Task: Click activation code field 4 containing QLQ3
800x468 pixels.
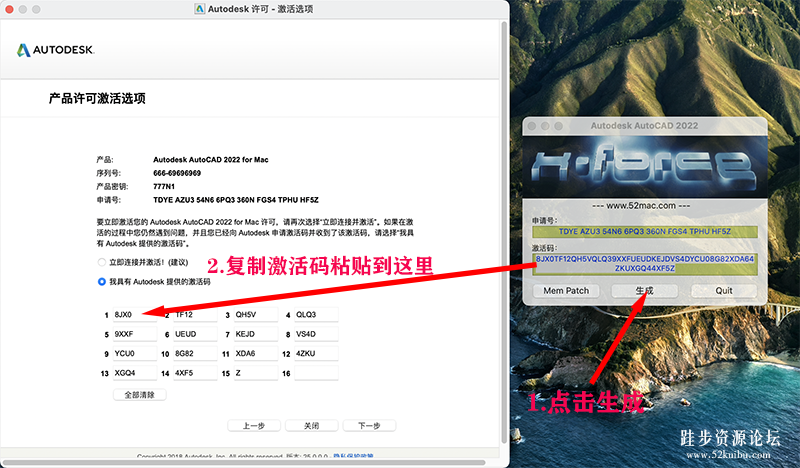Action: 316,314
